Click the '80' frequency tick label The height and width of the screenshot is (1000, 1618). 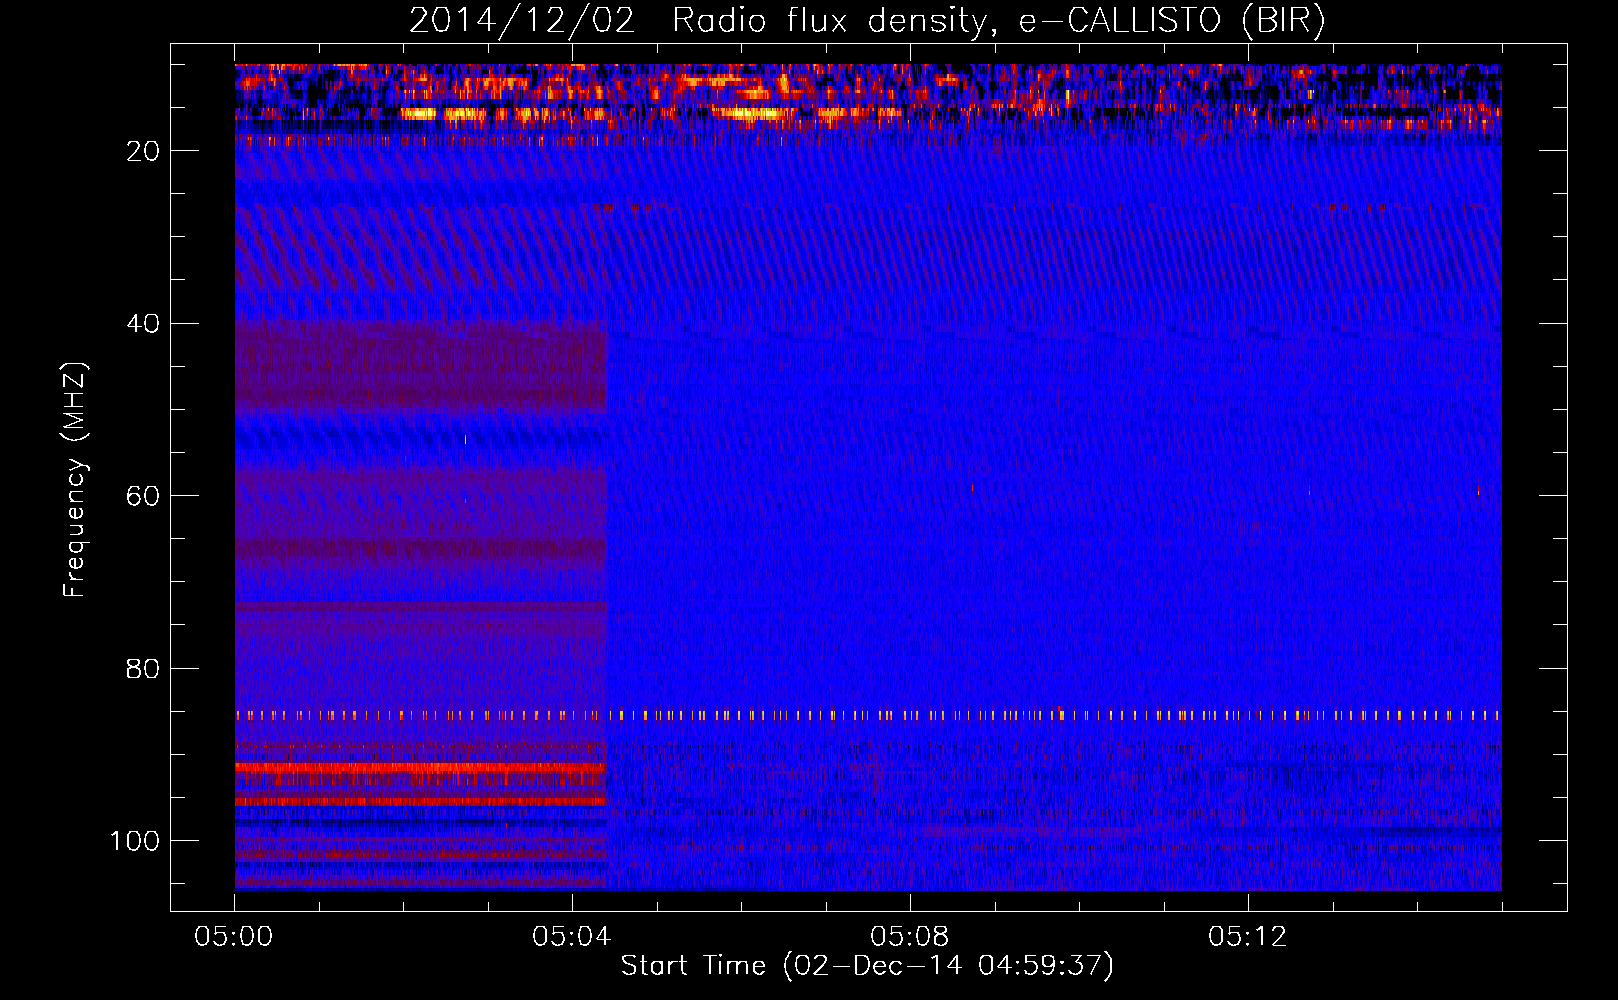click(x=144, y=668)
